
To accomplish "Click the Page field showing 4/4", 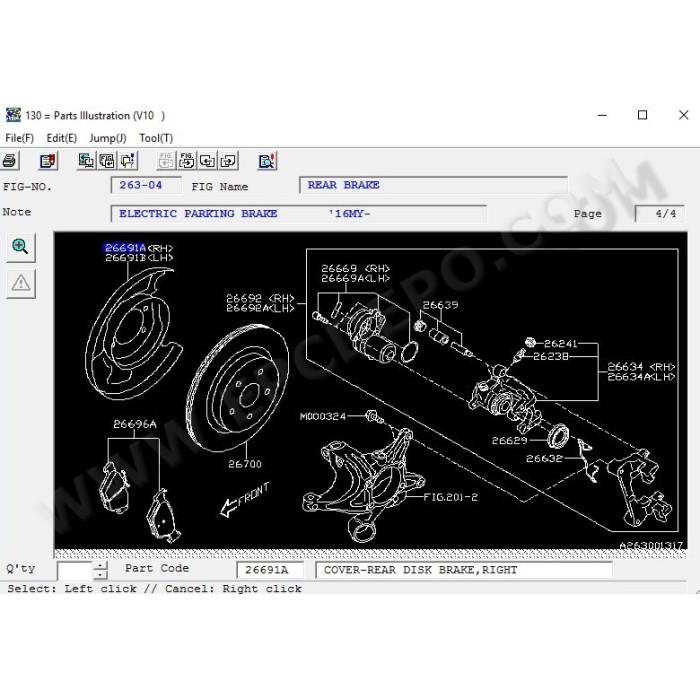I will (661, 214).
